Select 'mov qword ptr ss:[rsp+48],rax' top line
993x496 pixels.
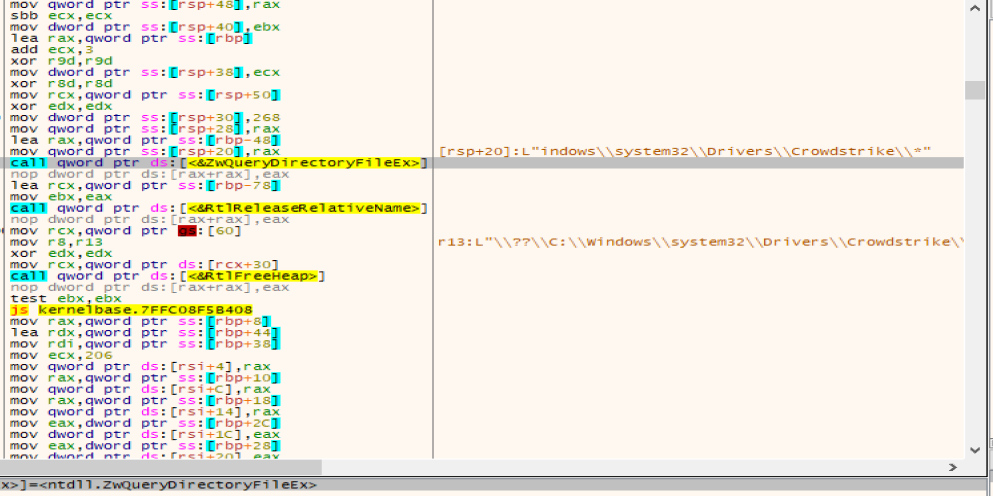click(145, 4)
